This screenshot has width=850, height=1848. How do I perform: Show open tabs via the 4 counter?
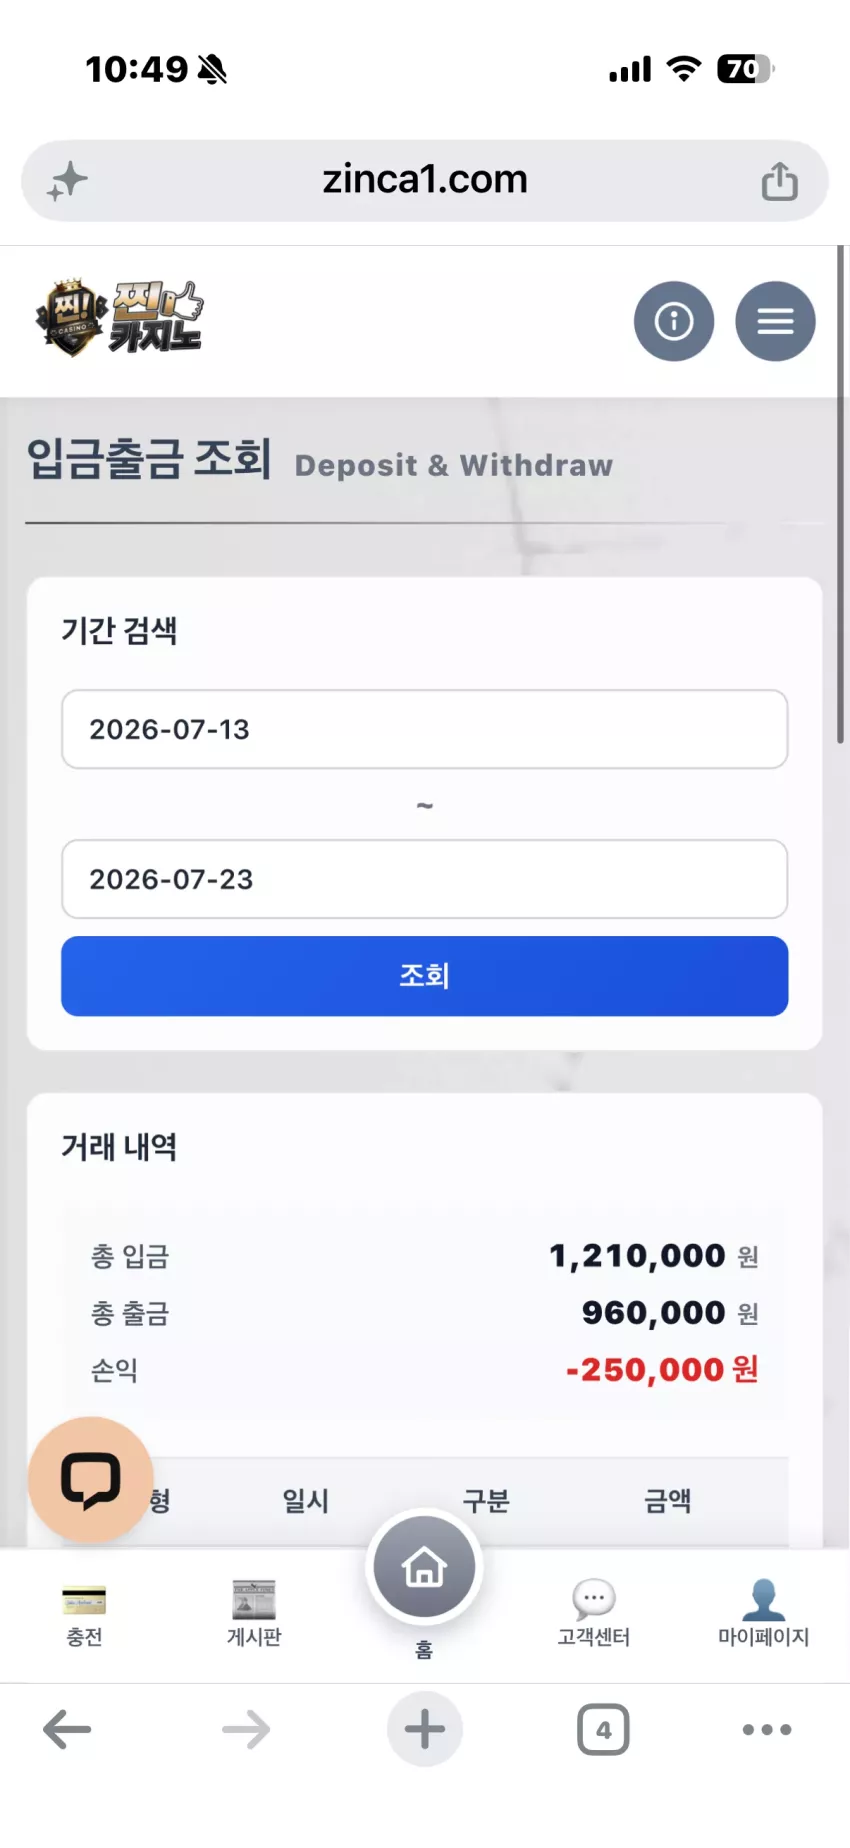pos(603,1729)
